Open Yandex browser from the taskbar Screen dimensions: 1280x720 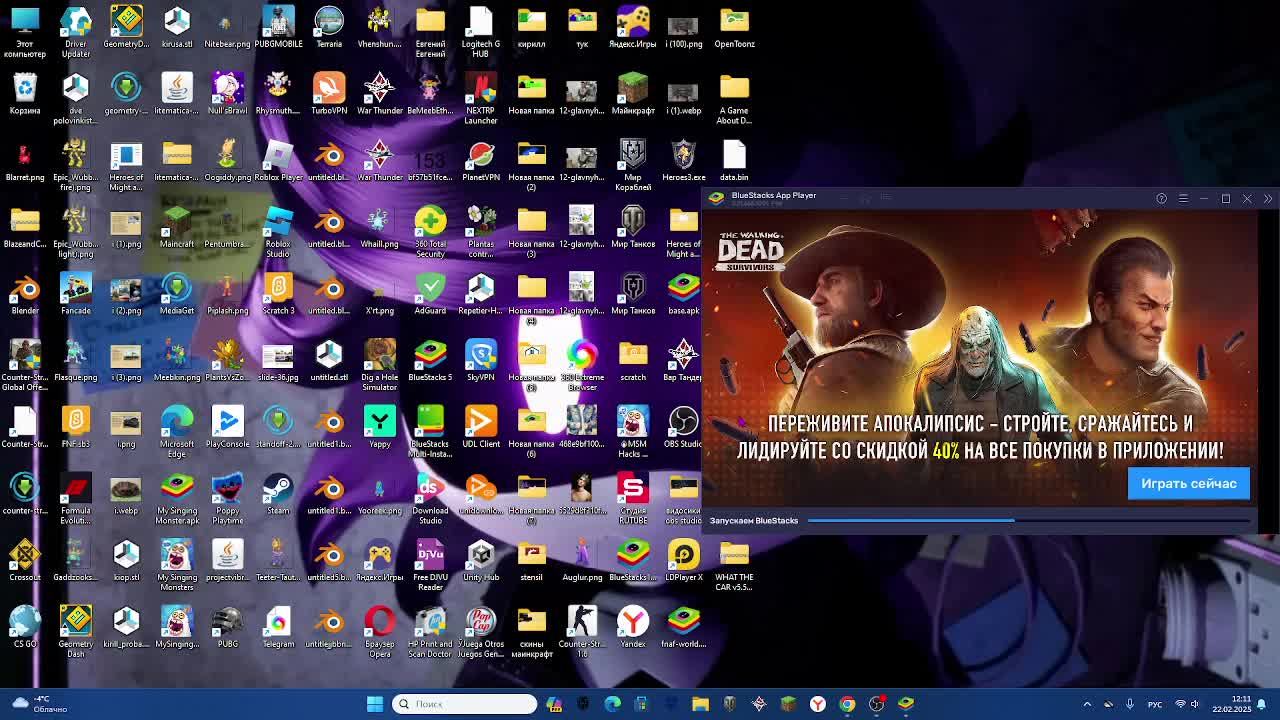[x=818, y=704]
